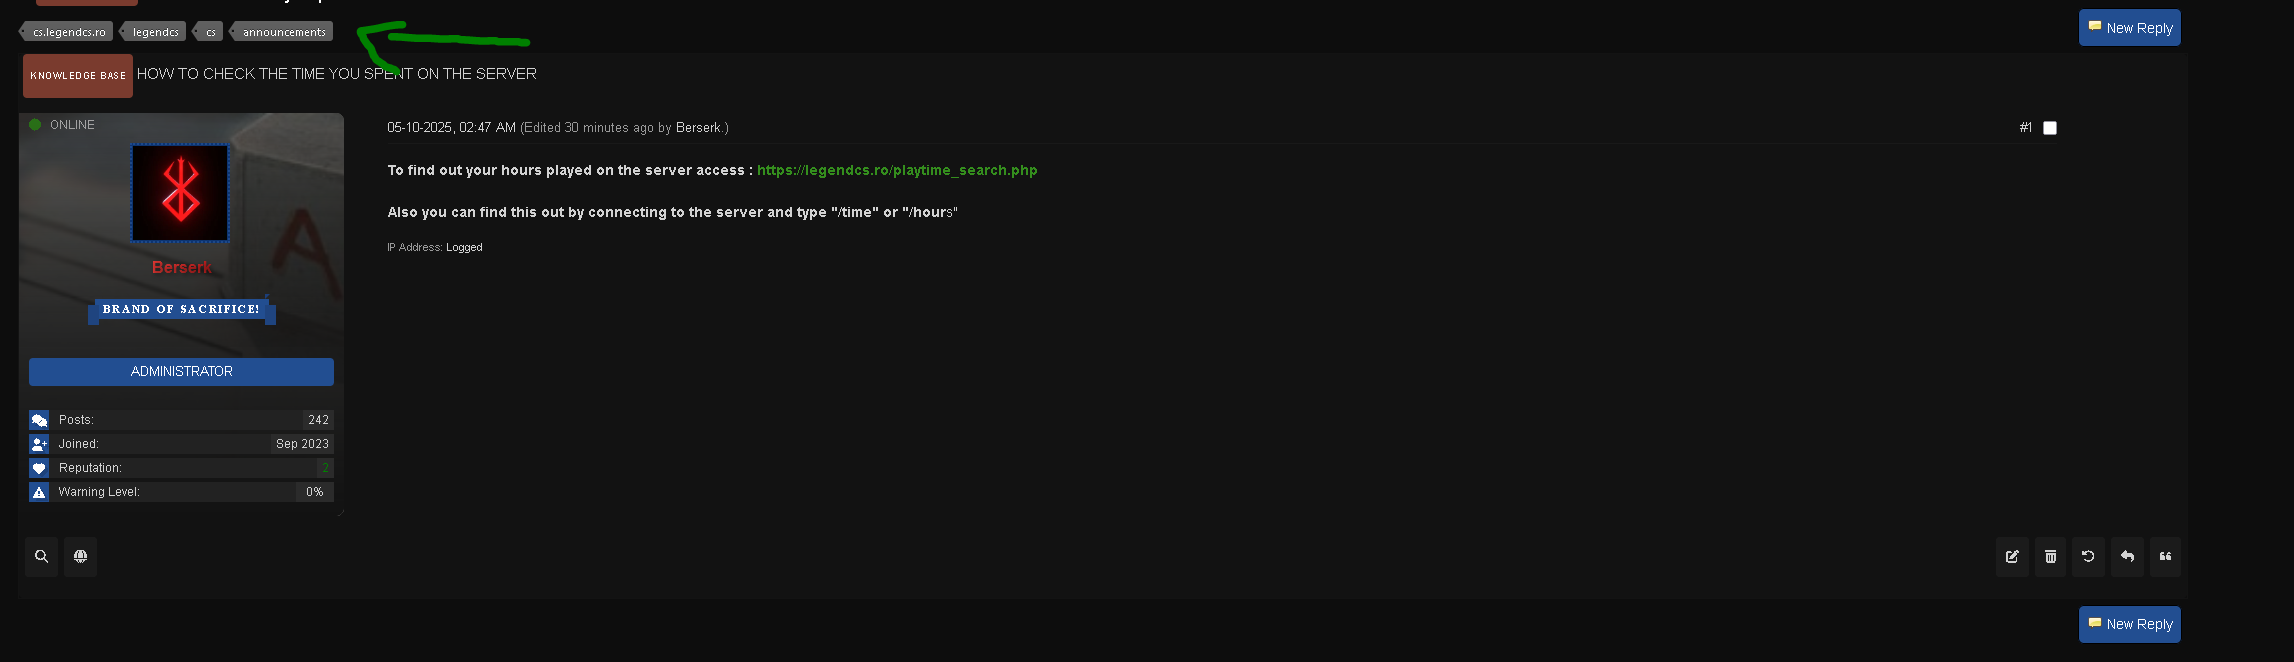Image resolution: width=2294 pixels, height=662 pixels.
Task: Tick the post #1 selection checkbox
Action: coord(2050,128)
